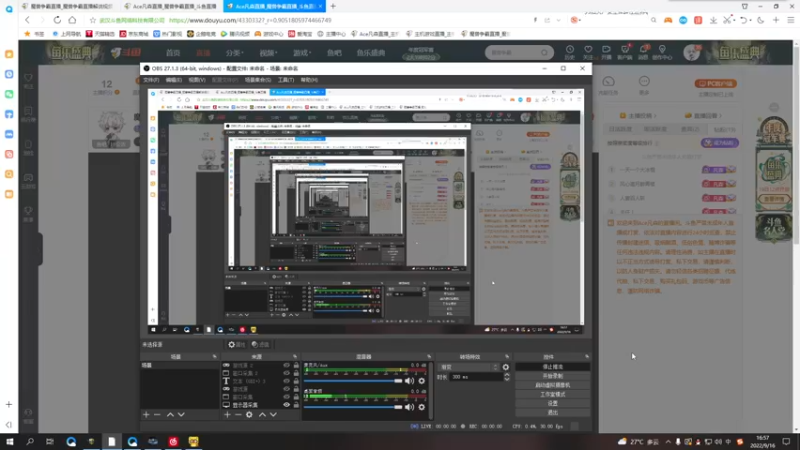Reload the browser page

coord(57,20)
